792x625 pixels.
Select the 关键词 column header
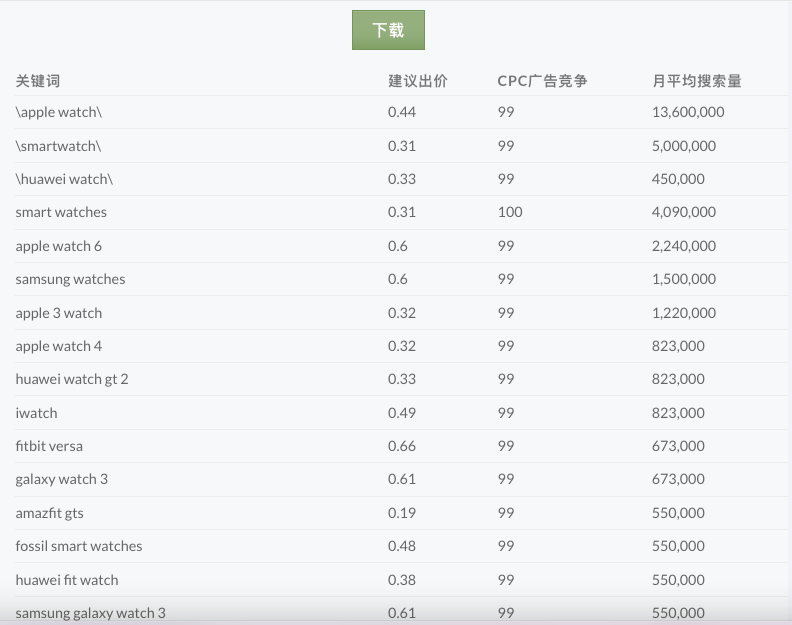click(x=38, y=81)
